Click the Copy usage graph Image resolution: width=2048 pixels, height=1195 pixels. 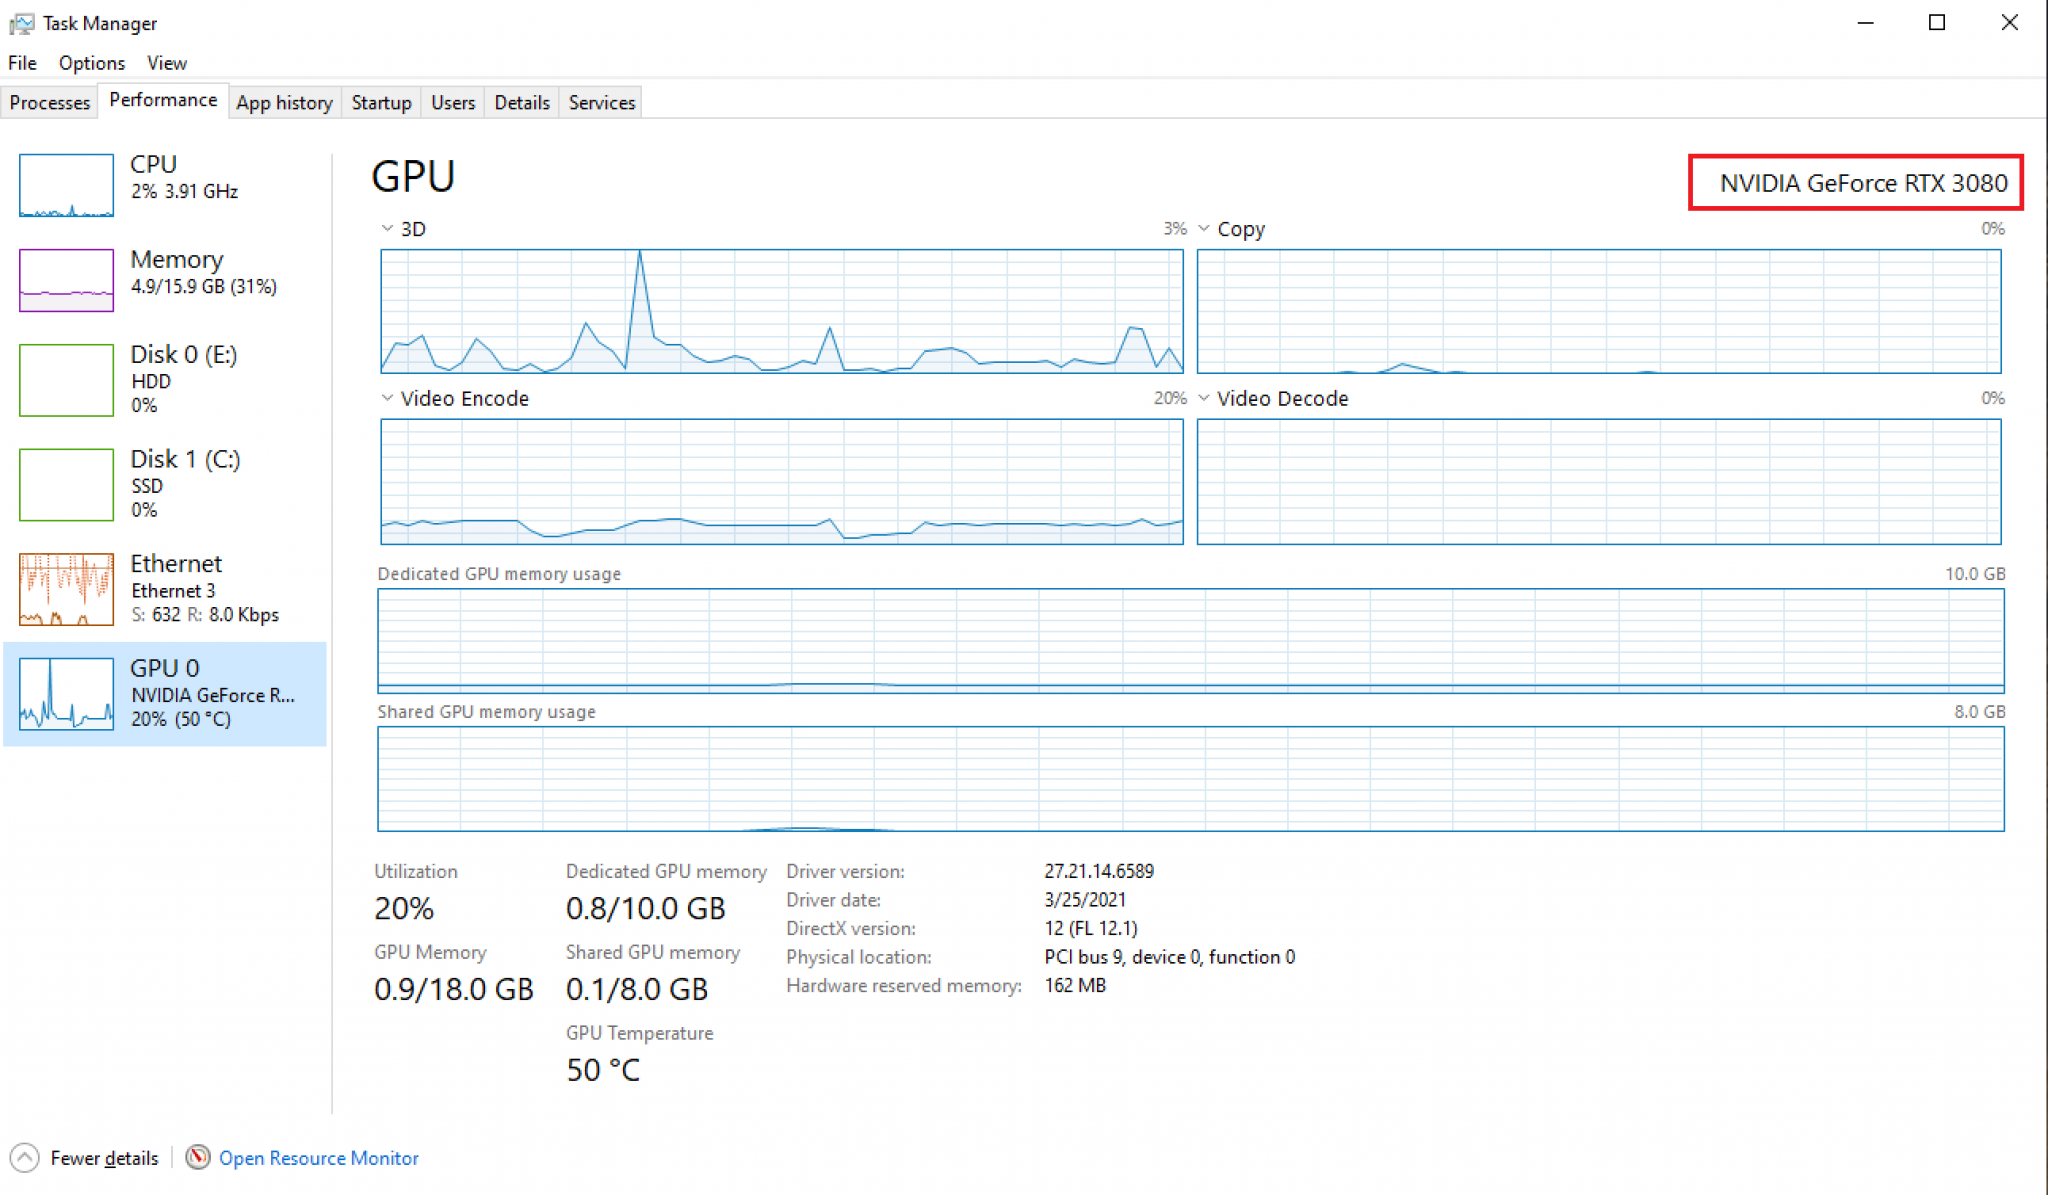[1599, 311]
